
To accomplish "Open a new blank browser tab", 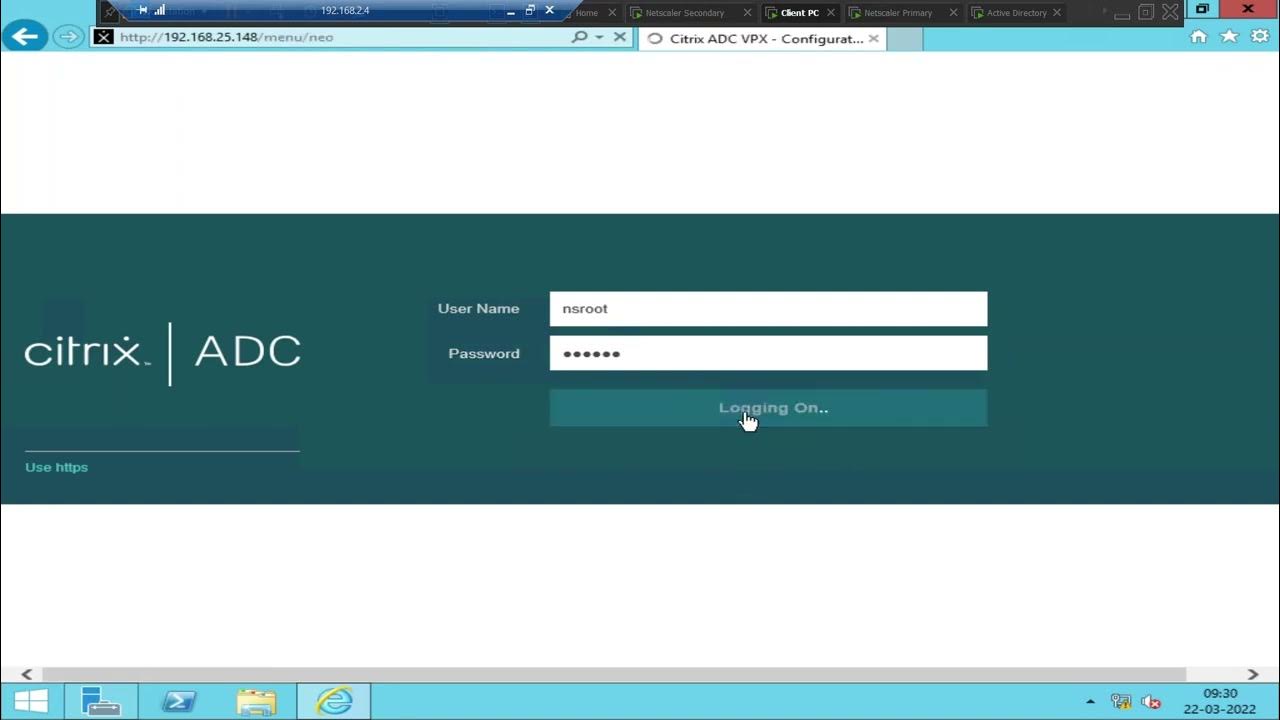I will [904, 39].
